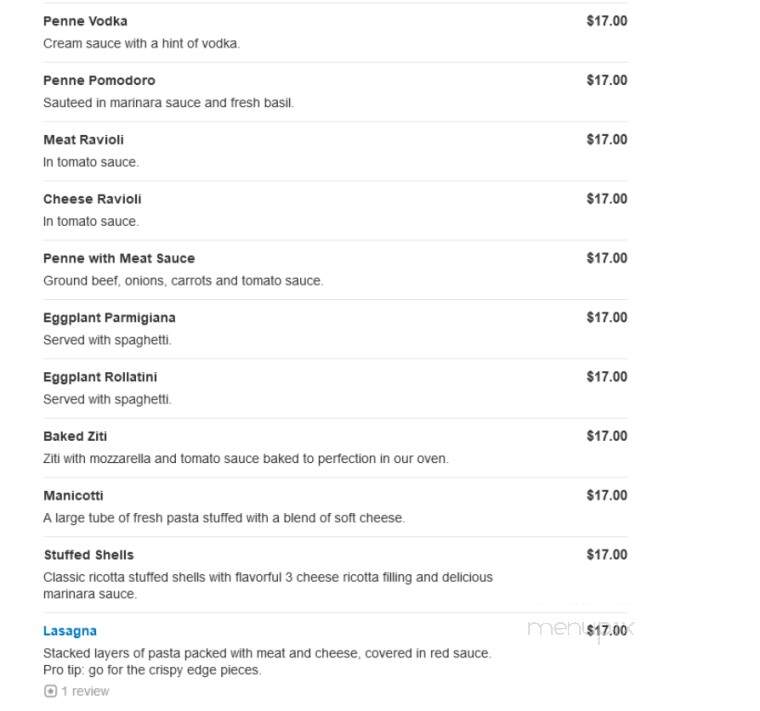Click the Baked Ziti description text
Image resolution: width=760 pixels, height=711 pixels.
pos(246,458)
